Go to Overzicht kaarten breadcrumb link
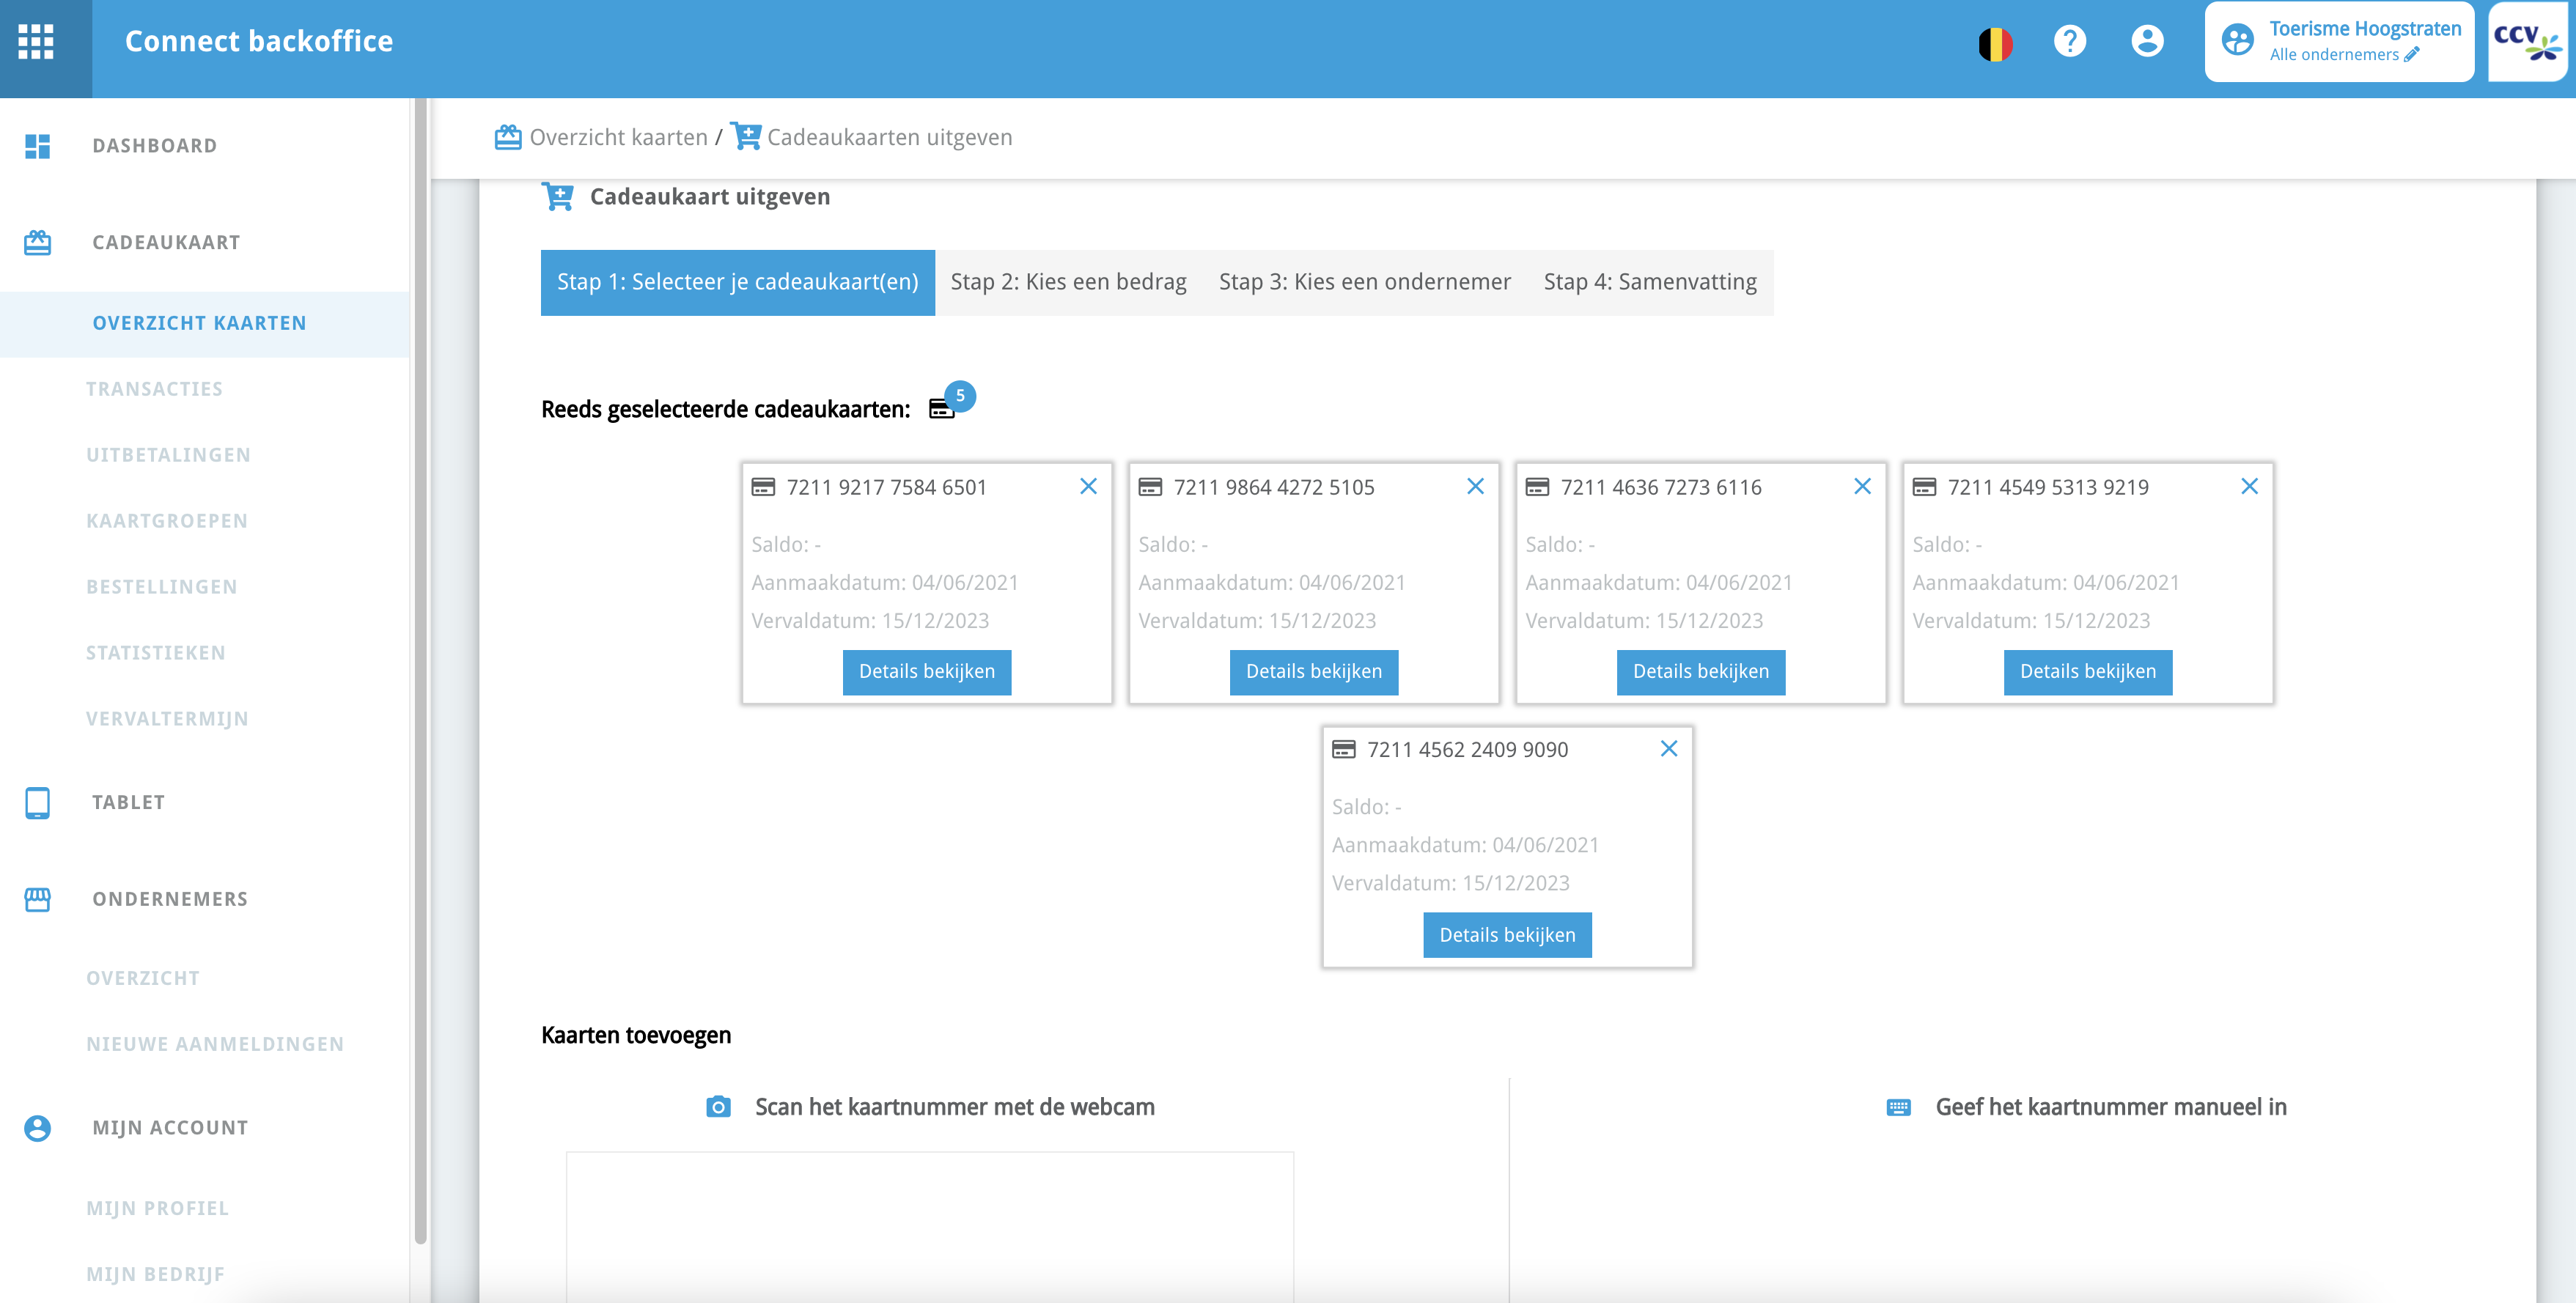The height and width of the screenshot is (1303, 2576). (x=617, y=138)
